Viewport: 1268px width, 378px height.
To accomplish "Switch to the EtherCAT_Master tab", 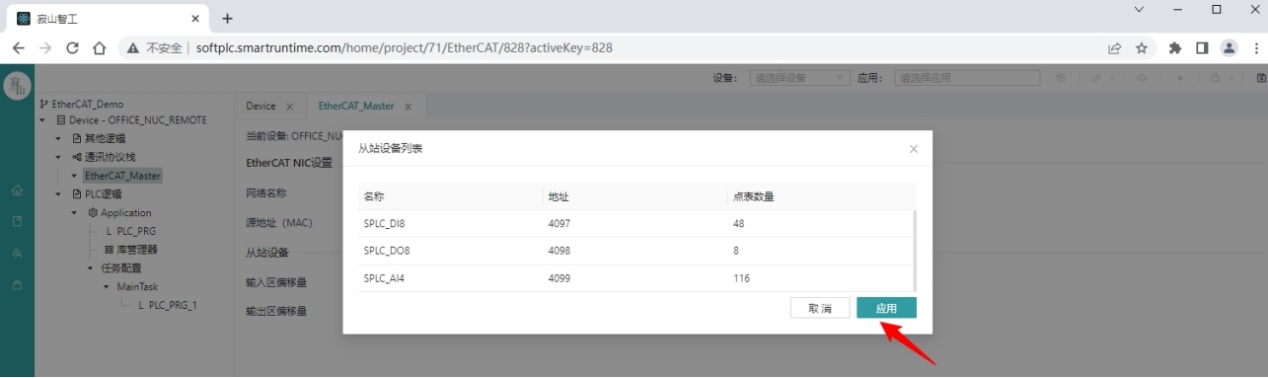I will click(x=356, y=106).
